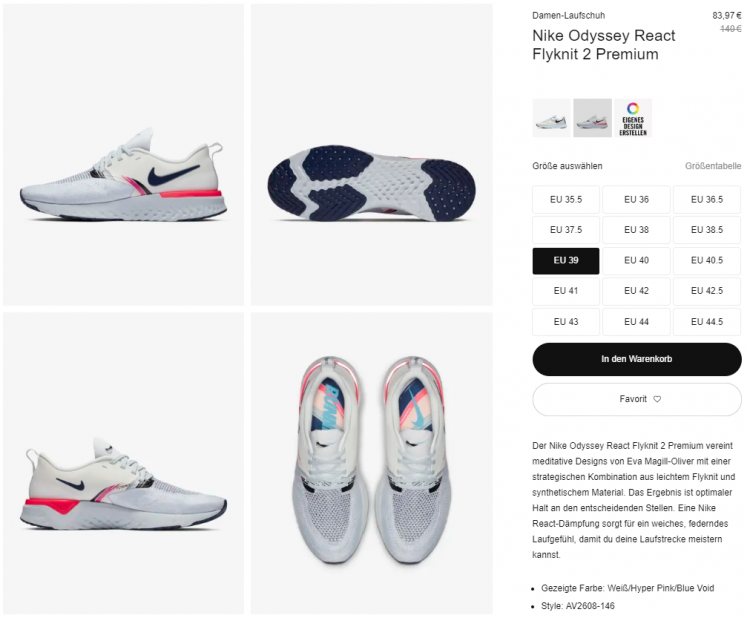Open the inner side-view shoe image

pyautogui.click(x=123, y=464)
